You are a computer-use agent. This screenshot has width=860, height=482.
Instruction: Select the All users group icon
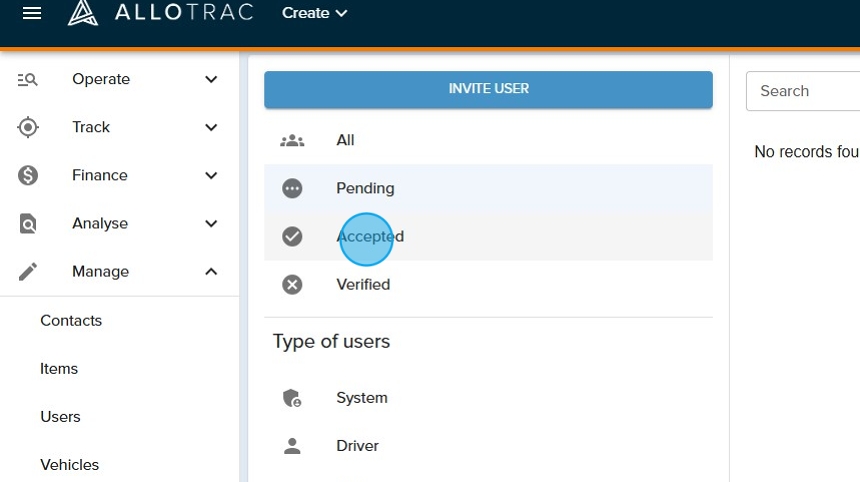coord(292,141)
